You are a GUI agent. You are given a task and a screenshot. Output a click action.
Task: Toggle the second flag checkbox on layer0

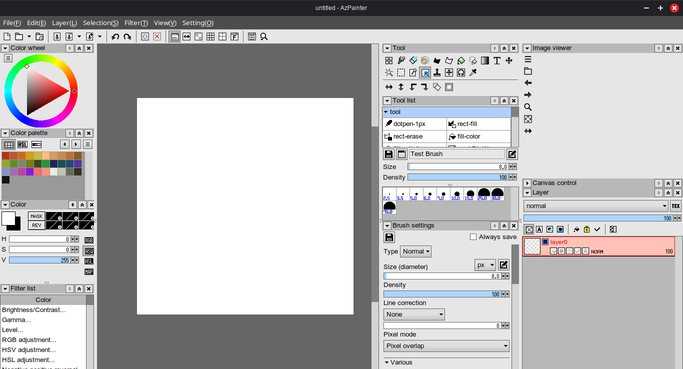coord(561,251)
